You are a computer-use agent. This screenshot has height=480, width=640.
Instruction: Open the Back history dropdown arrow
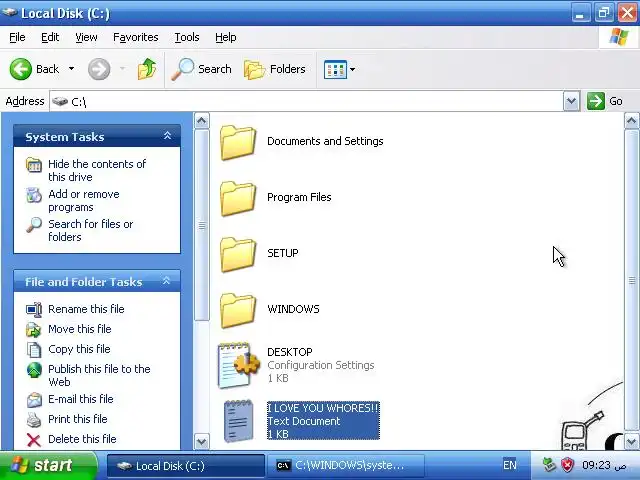pyautogui.click(x=71, y=69)
